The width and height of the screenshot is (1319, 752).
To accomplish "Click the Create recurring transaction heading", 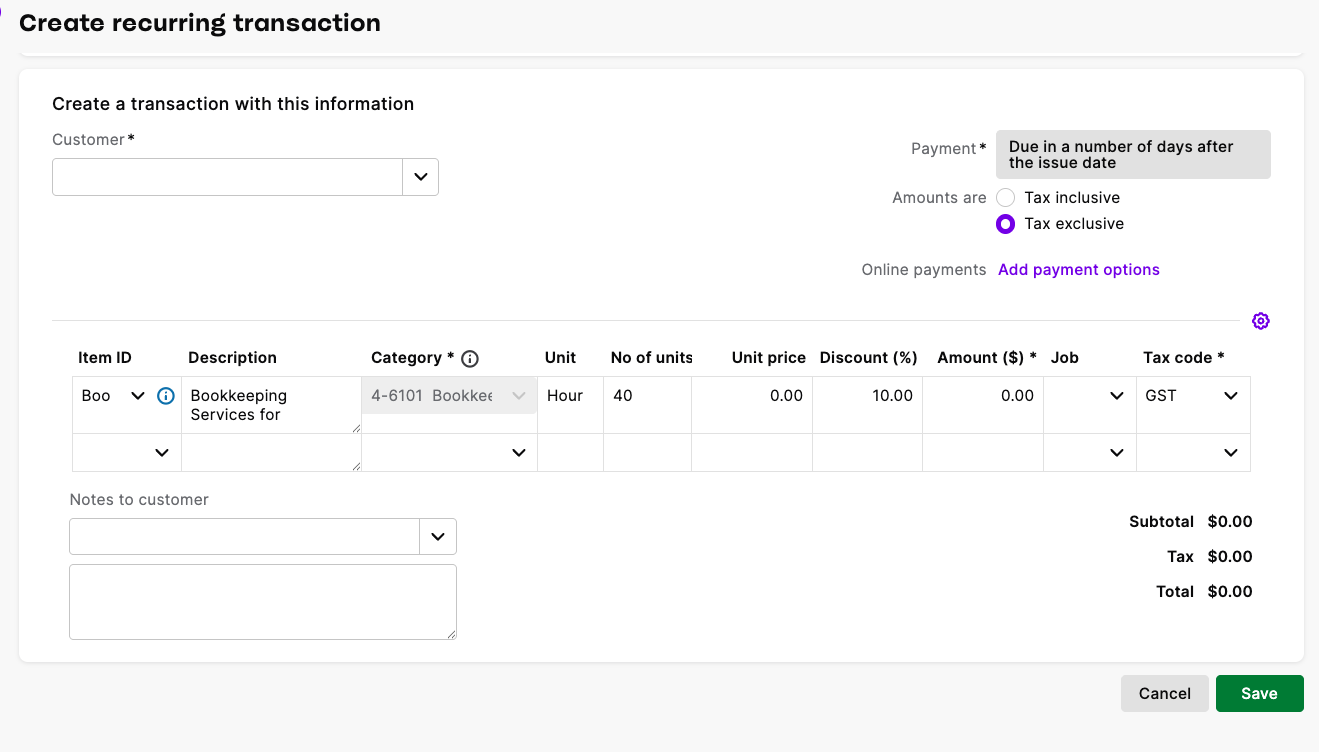I will [x=200, y=23].
